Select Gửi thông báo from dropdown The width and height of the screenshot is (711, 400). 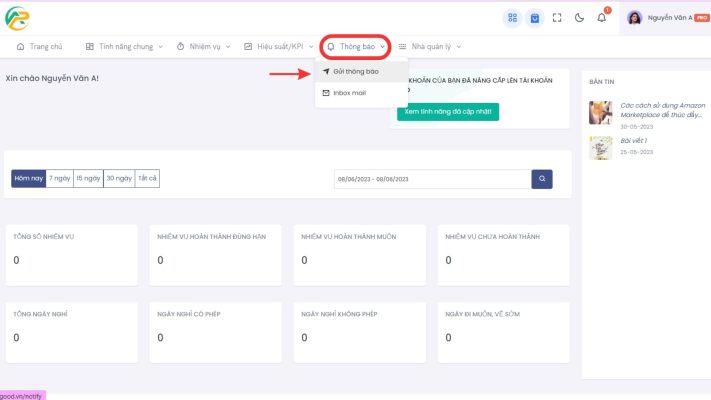pos(361,71)
